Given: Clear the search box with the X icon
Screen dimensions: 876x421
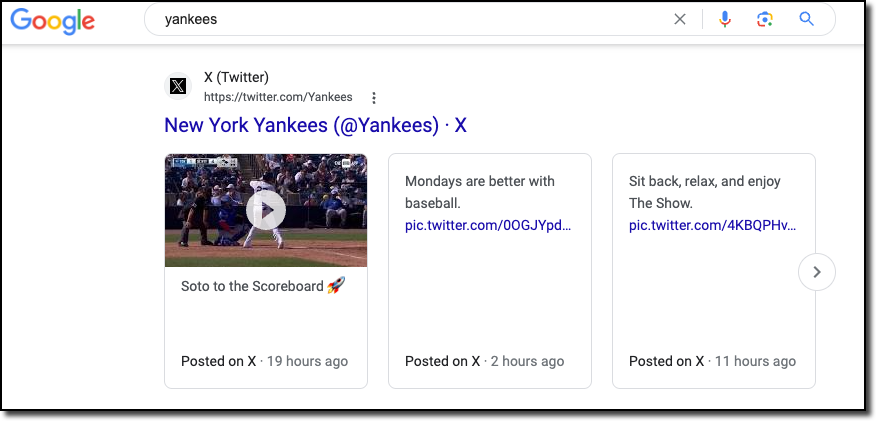Looking at the screenshot, I should point(679,20).
